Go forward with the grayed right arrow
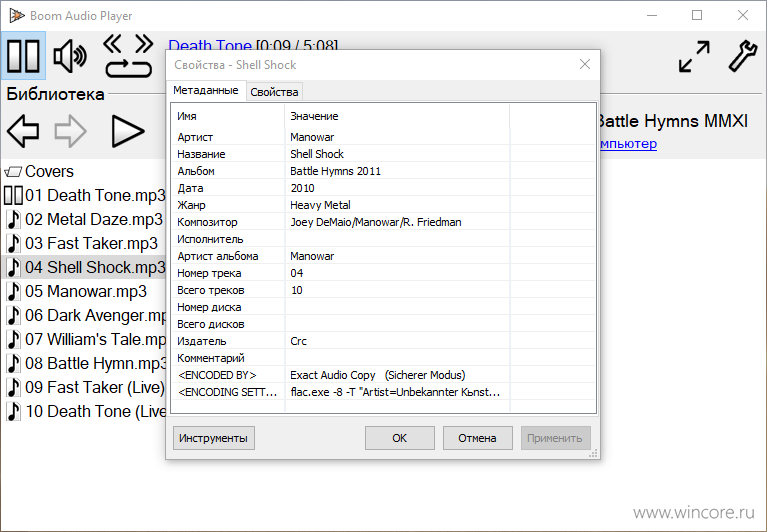The width and height of the screenshot is (767, 532). pyautogui.click(x=70, y=131)
